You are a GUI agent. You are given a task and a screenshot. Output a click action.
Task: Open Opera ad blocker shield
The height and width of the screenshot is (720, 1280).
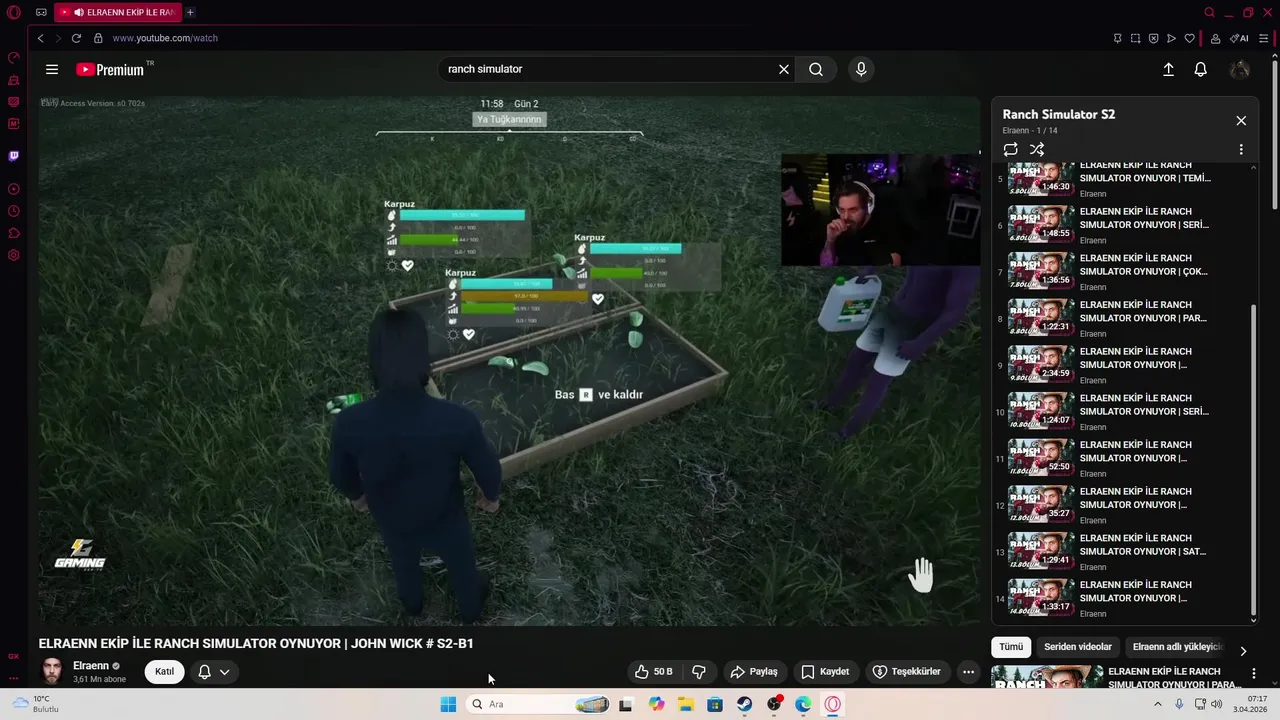(x=1153, y=38)
